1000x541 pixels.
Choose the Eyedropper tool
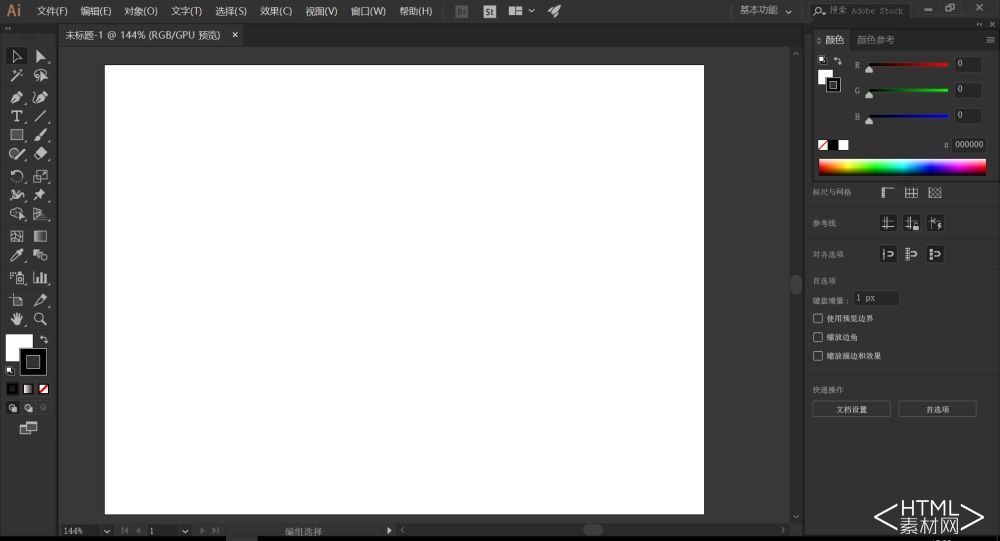(17, 255)
